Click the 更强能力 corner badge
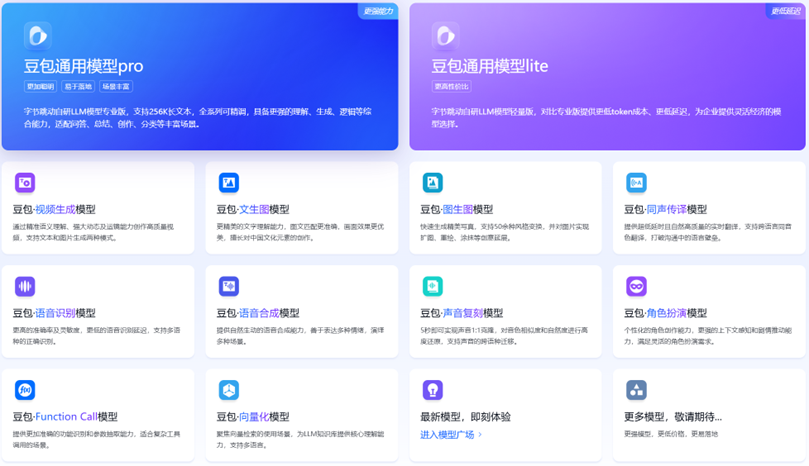This screenshot has width=809, height=466. click(378, 11)
